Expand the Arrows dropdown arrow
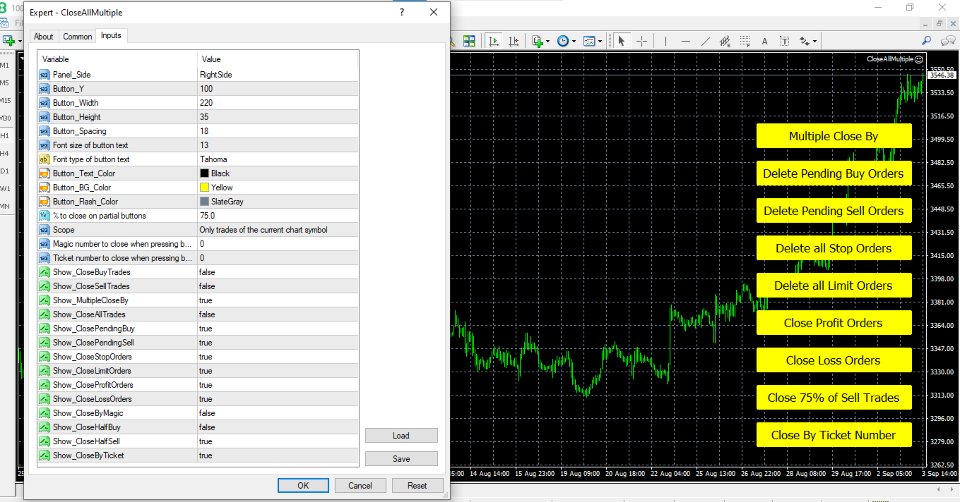Image resolution: width=960 pixels, height=502 pixels. 815,41
